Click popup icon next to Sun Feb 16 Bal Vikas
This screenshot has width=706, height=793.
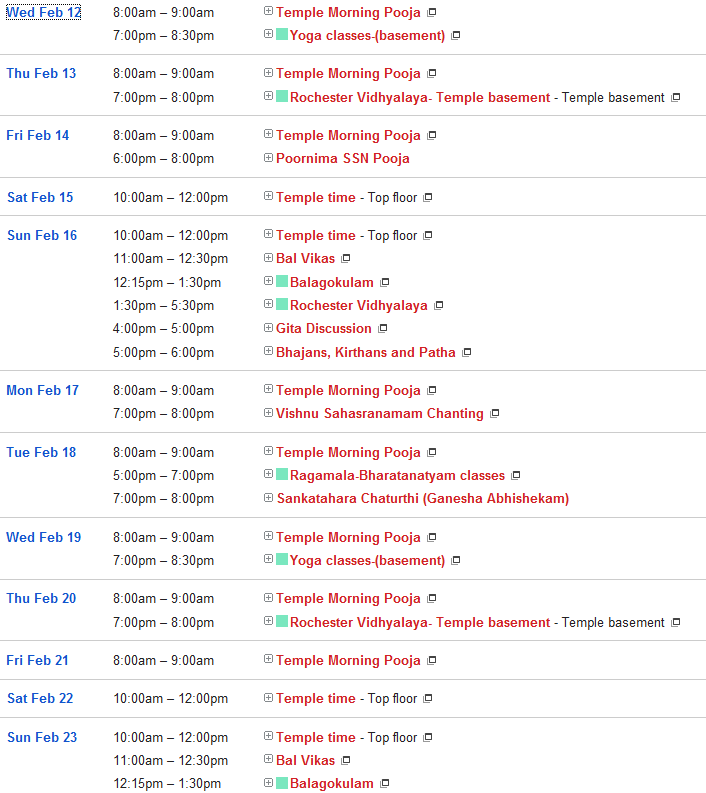pos(346,259)
